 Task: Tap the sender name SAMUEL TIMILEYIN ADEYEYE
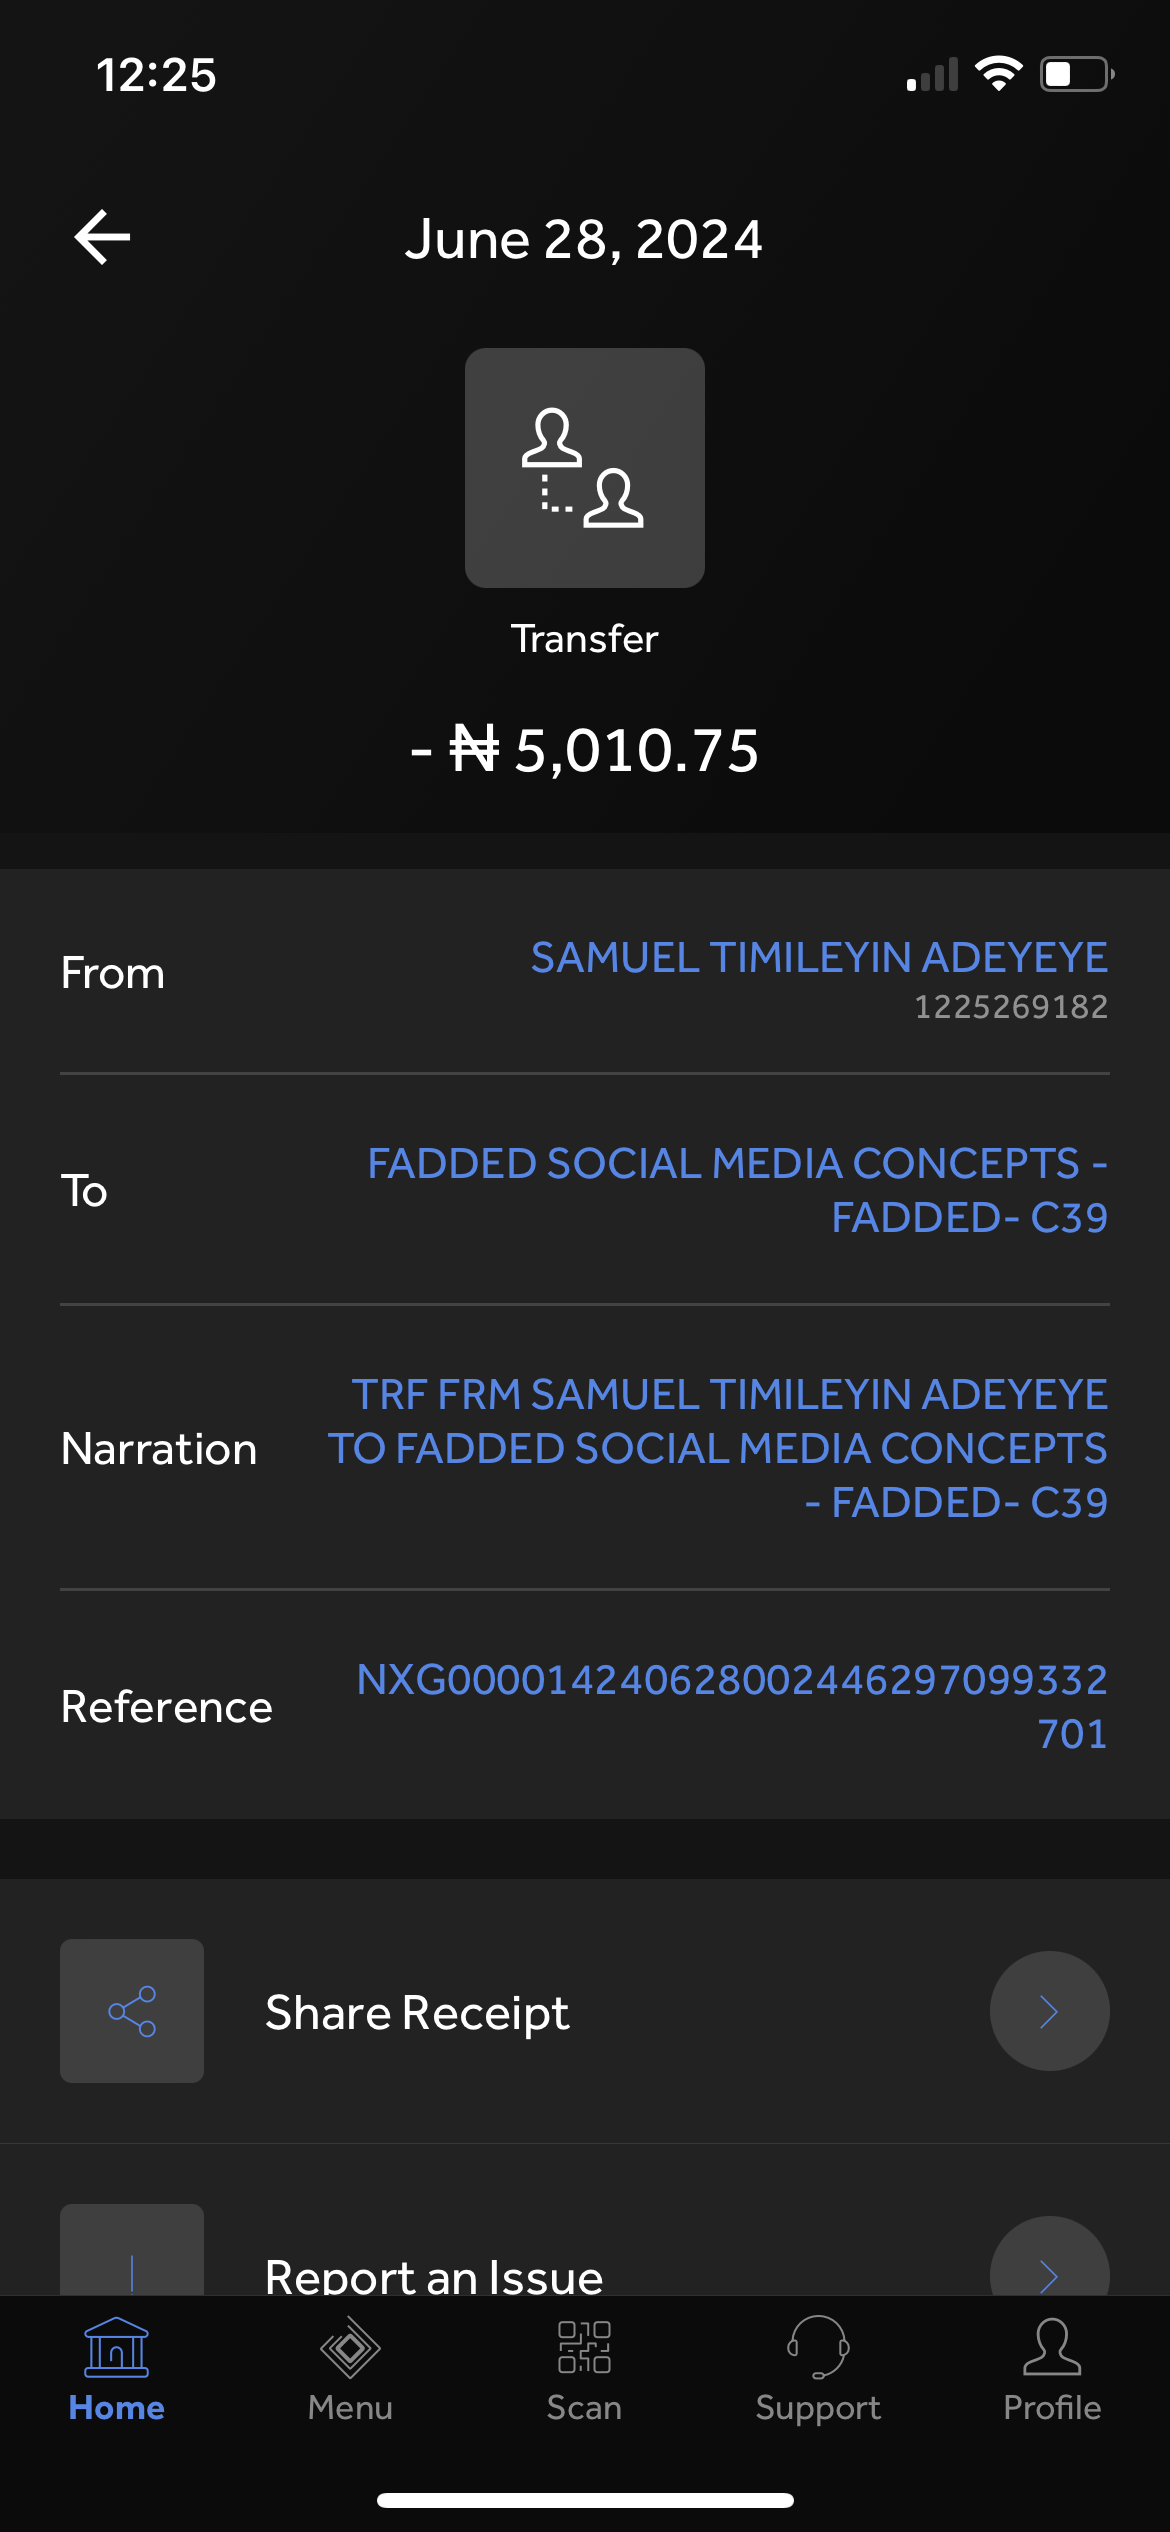[x=818, y=958]
